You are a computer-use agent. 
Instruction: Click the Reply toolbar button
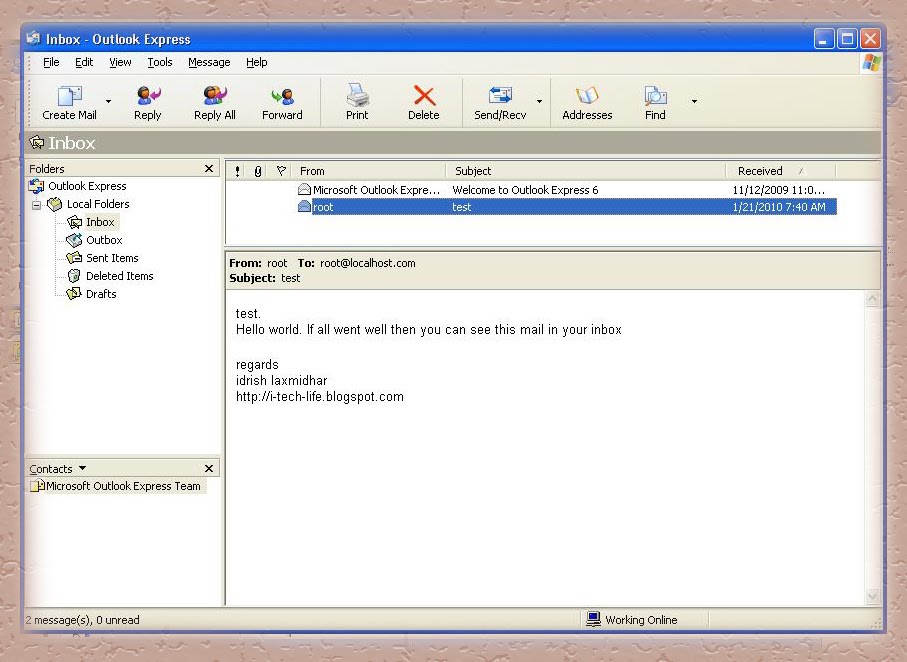(148, 103)
